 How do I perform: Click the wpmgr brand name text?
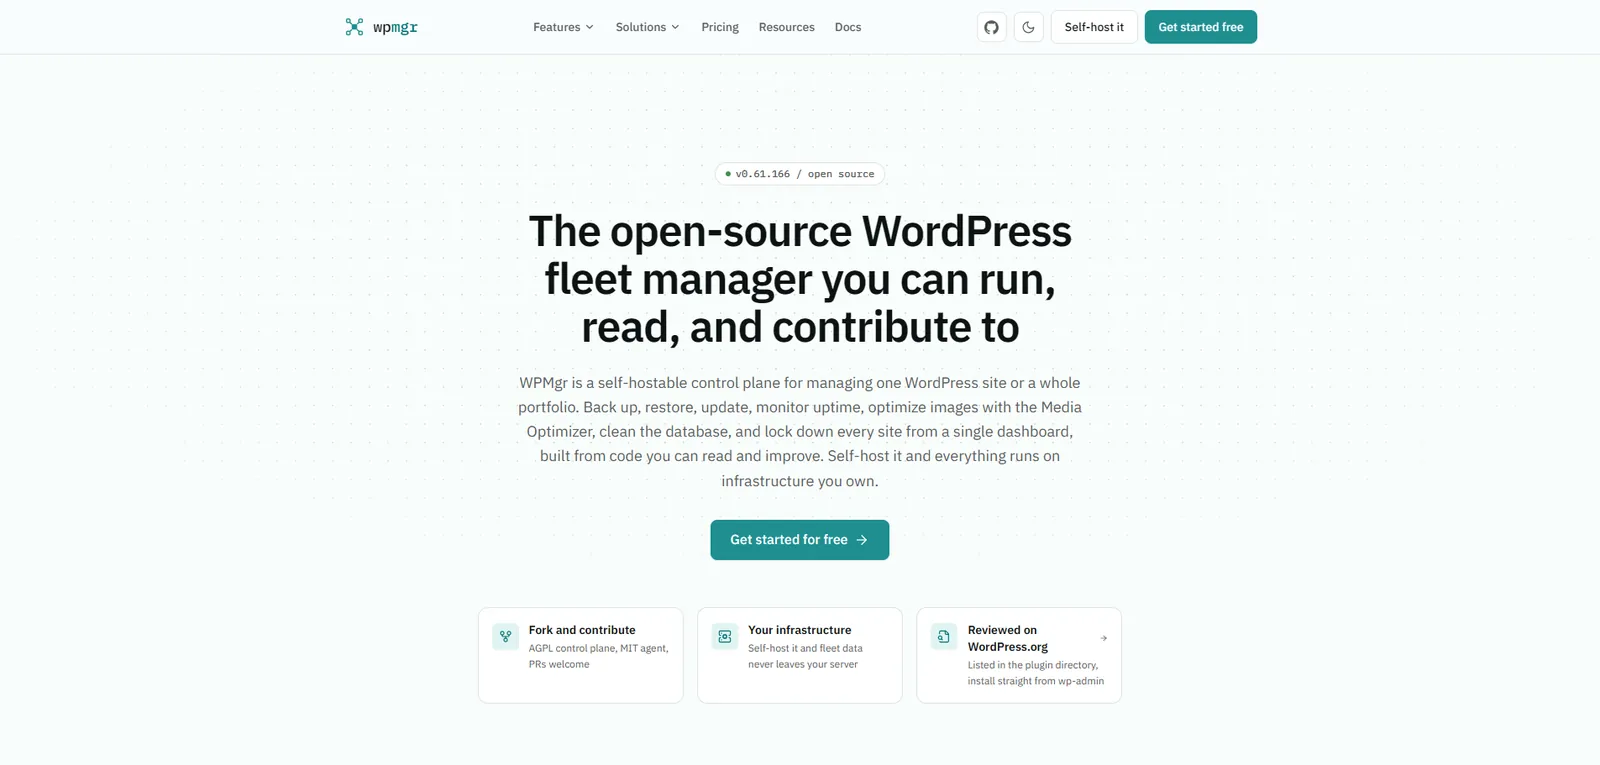(395, 27)
